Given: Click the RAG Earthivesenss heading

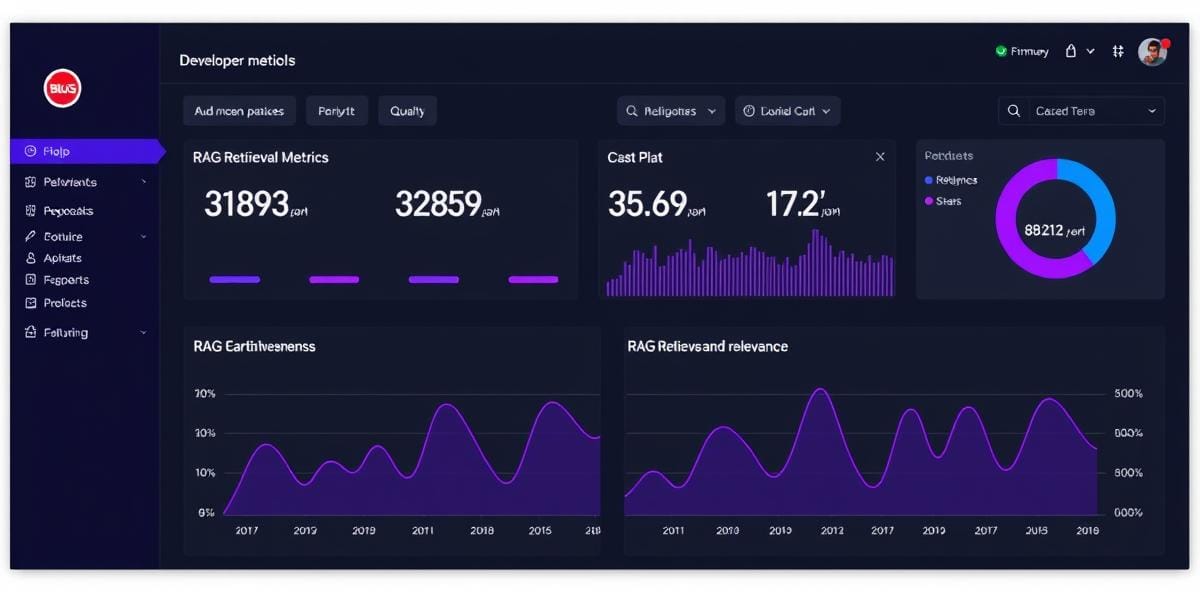Looking at the screenshot, I should pyautogui.click(x=254, y=346).
